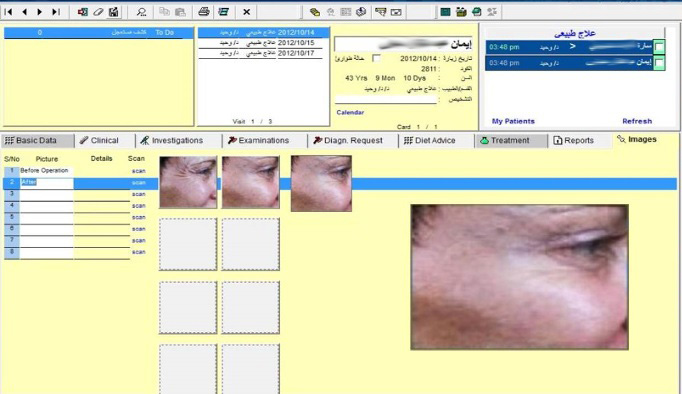Click the Refresh link
This screenshot has width=682, height=394.
(637, 121)
